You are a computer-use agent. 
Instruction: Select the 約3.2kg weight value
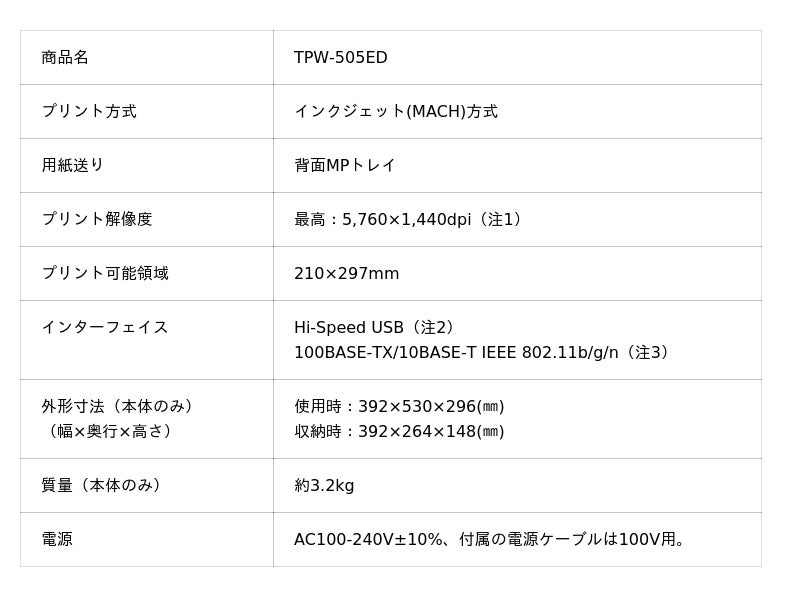[x=324, y=486]
